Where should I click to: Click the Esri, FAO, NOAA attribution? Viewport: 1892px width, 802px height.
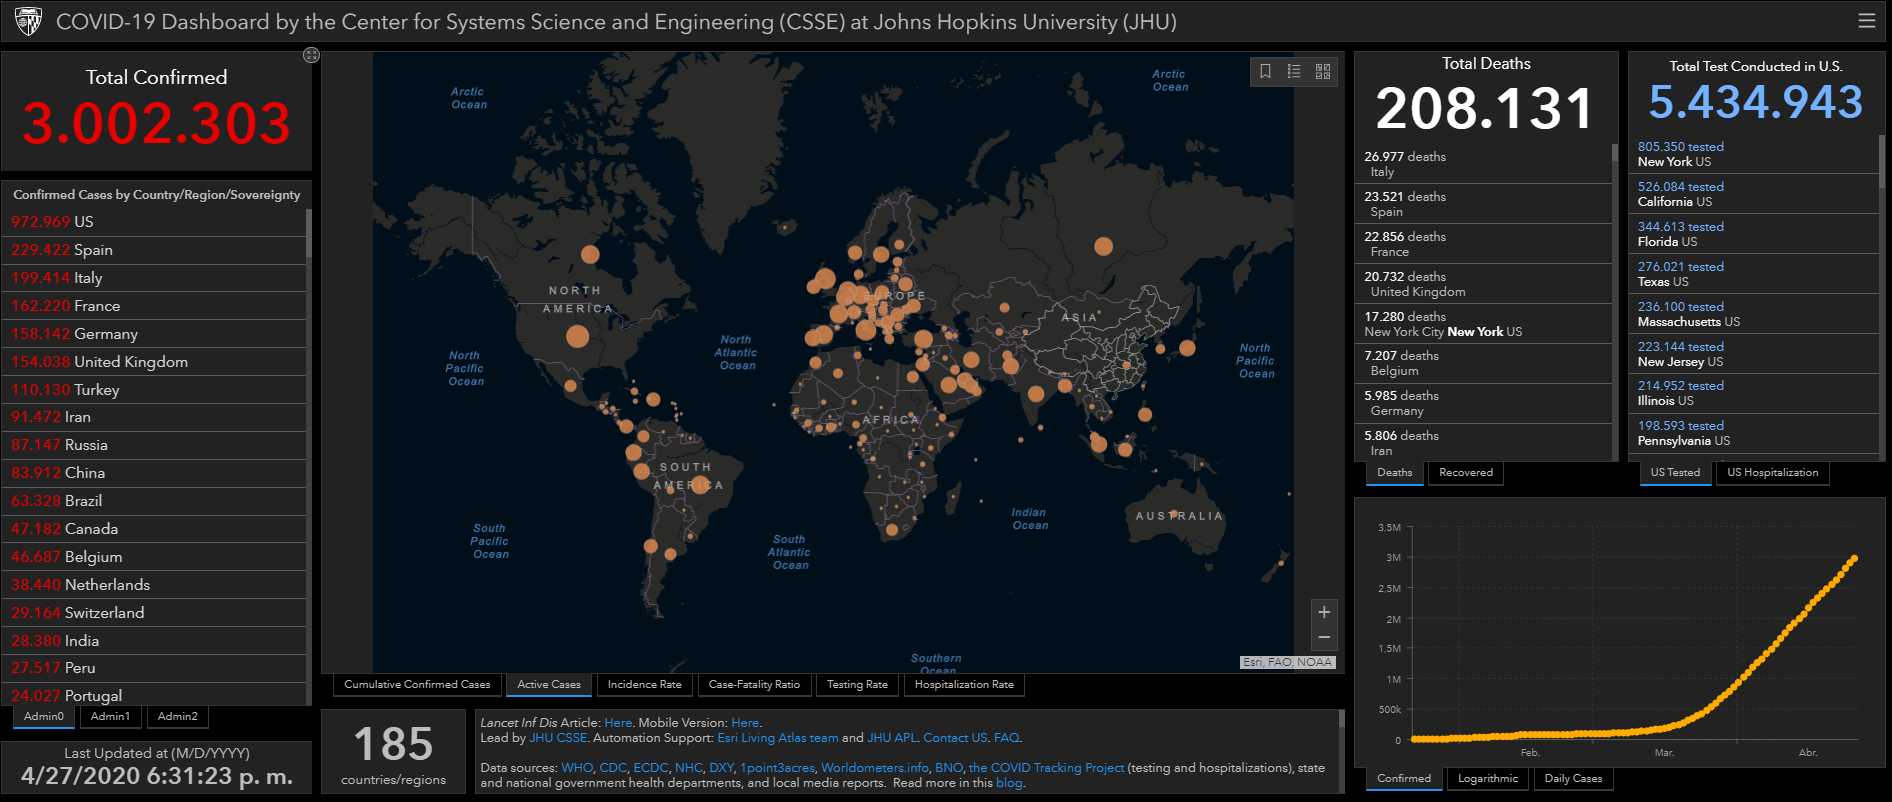point(1287,662)
